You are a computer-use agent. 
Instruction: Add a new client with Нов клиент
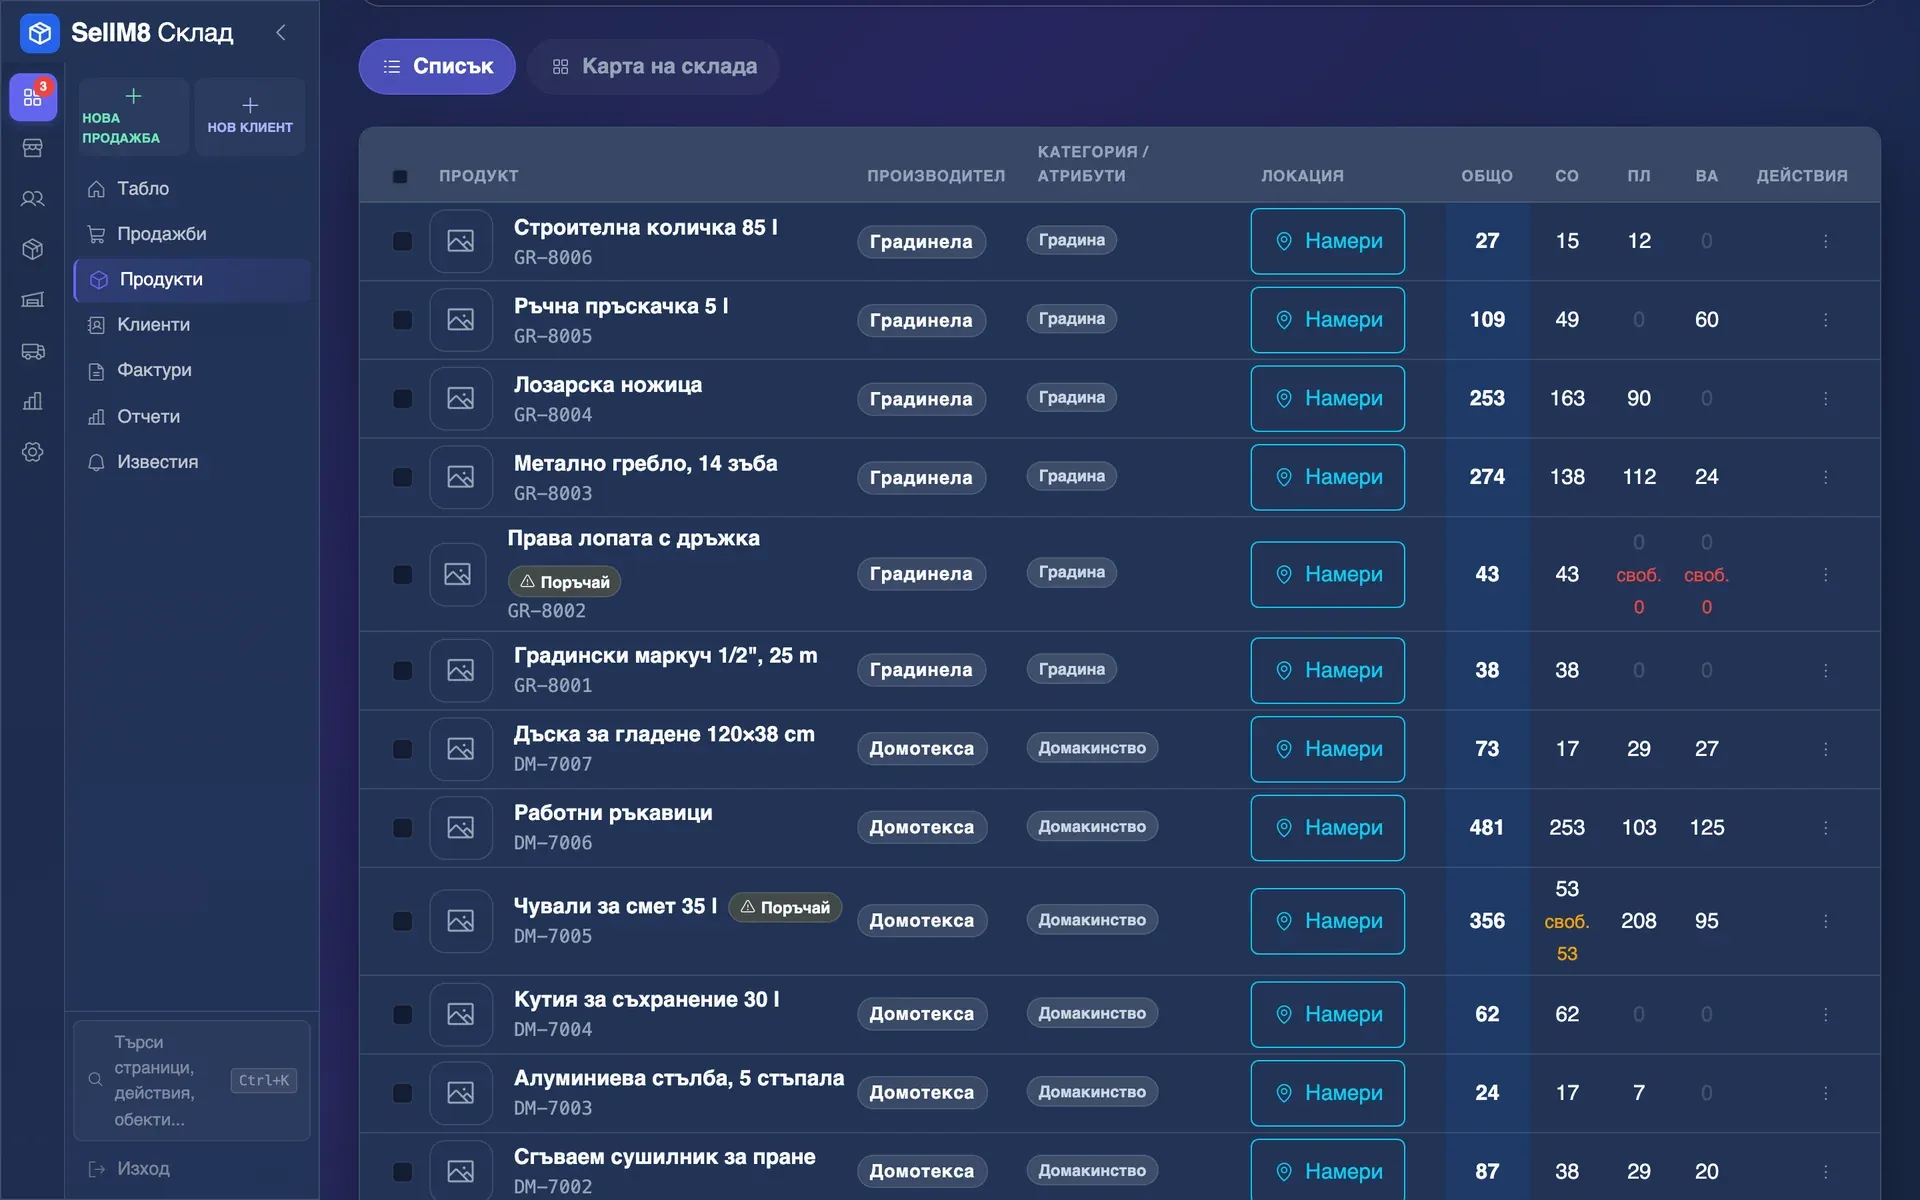click(250, 116)
